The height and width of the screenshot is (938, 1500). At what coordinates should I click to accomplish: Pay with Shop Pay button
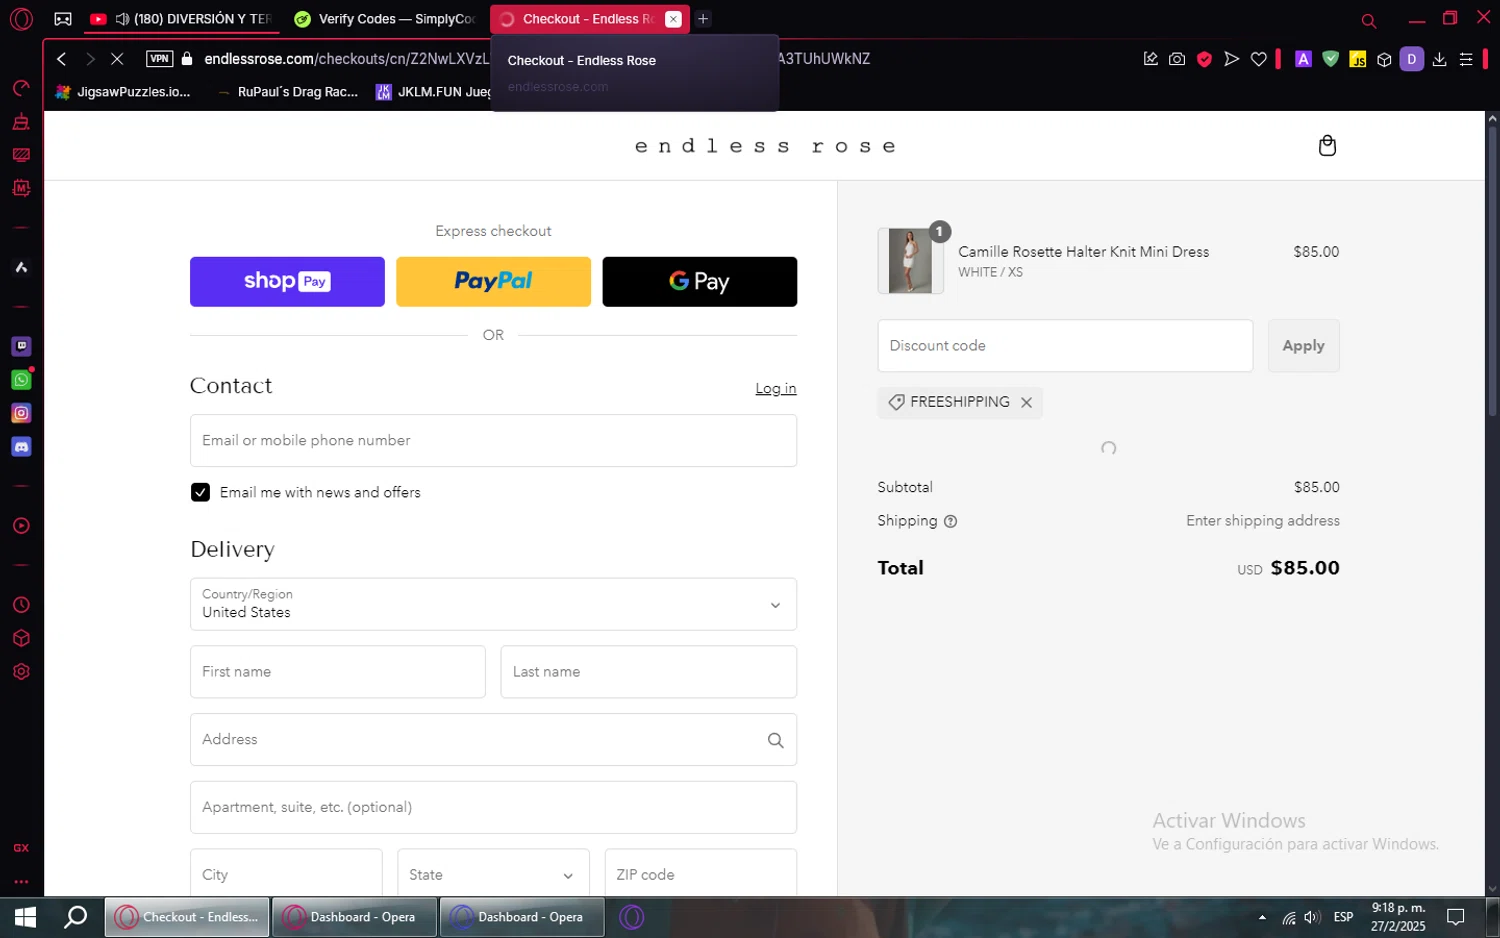click(x=287, y=282)
